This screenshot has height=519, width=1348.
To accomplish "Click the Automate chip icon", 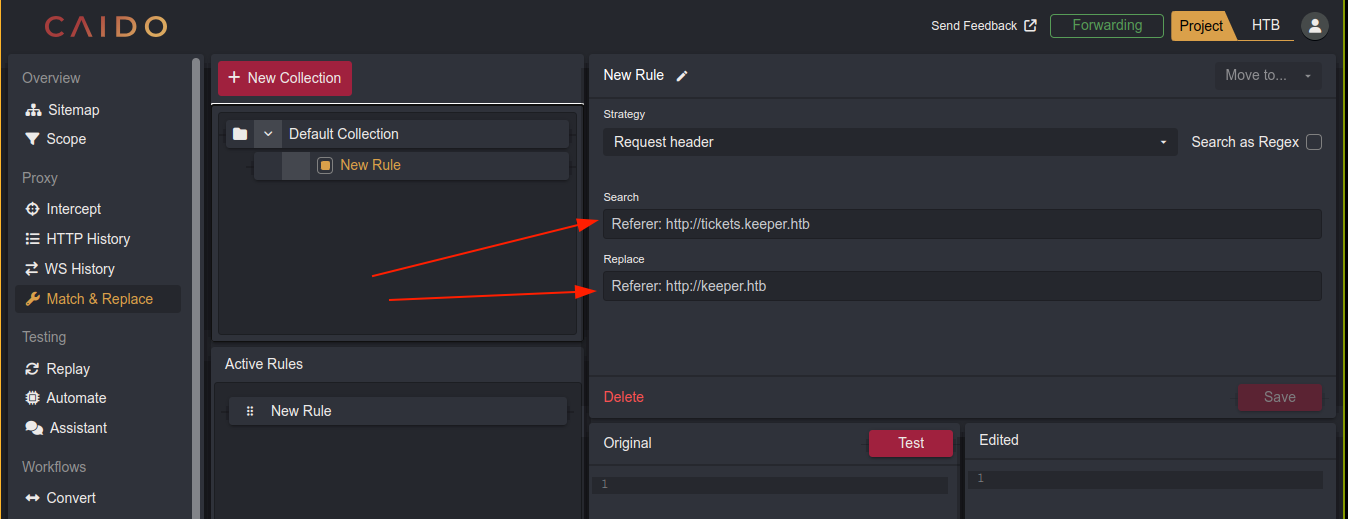I will pyautogui.click(x=33, y=398).
